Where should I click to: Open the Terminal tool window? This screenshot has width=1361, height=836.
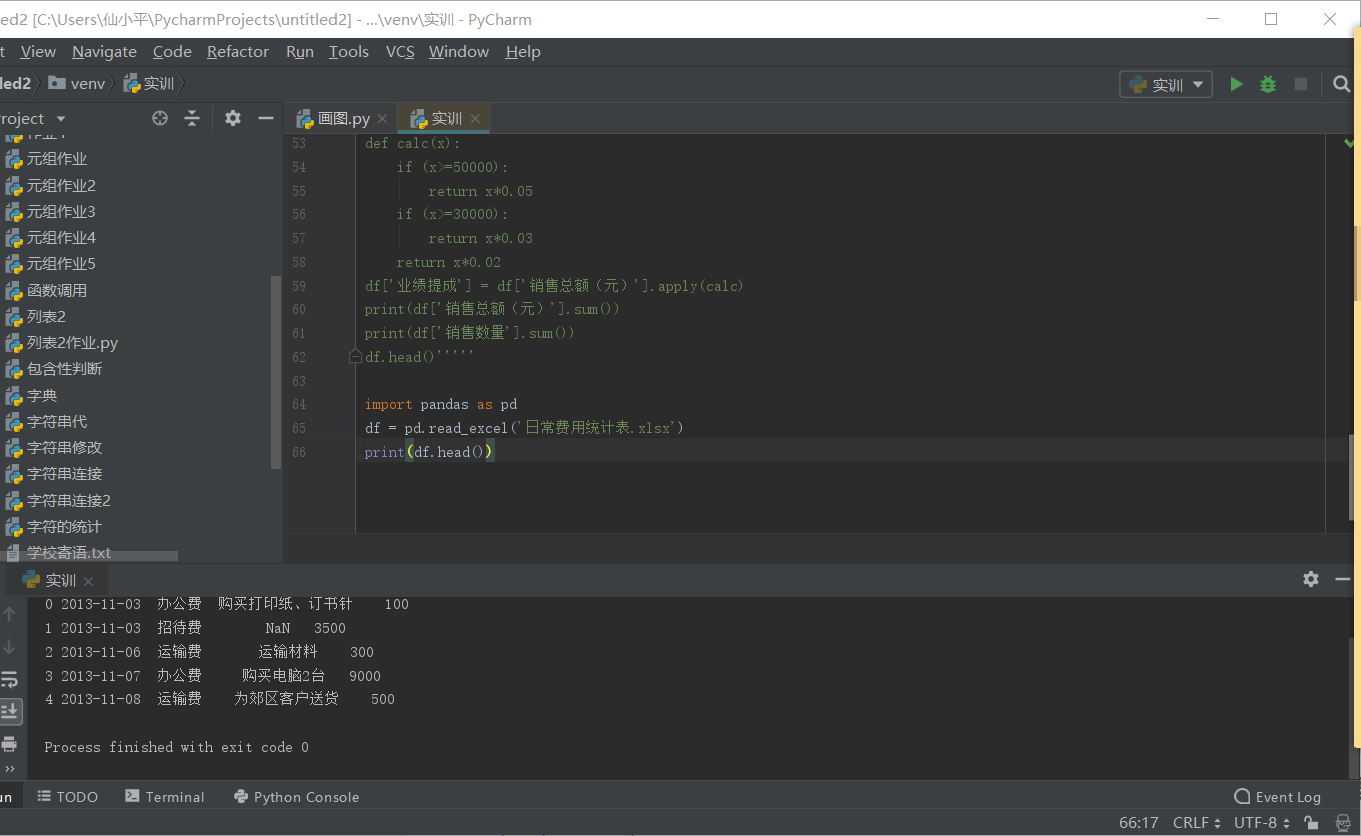165,797
